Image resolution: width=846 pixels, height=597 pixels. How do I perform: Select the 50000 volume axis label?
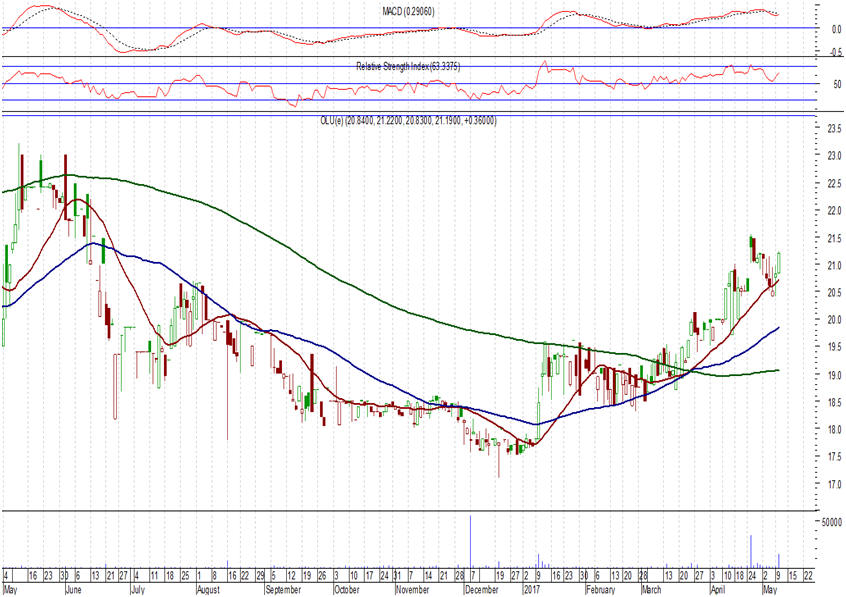click(829, 522)
